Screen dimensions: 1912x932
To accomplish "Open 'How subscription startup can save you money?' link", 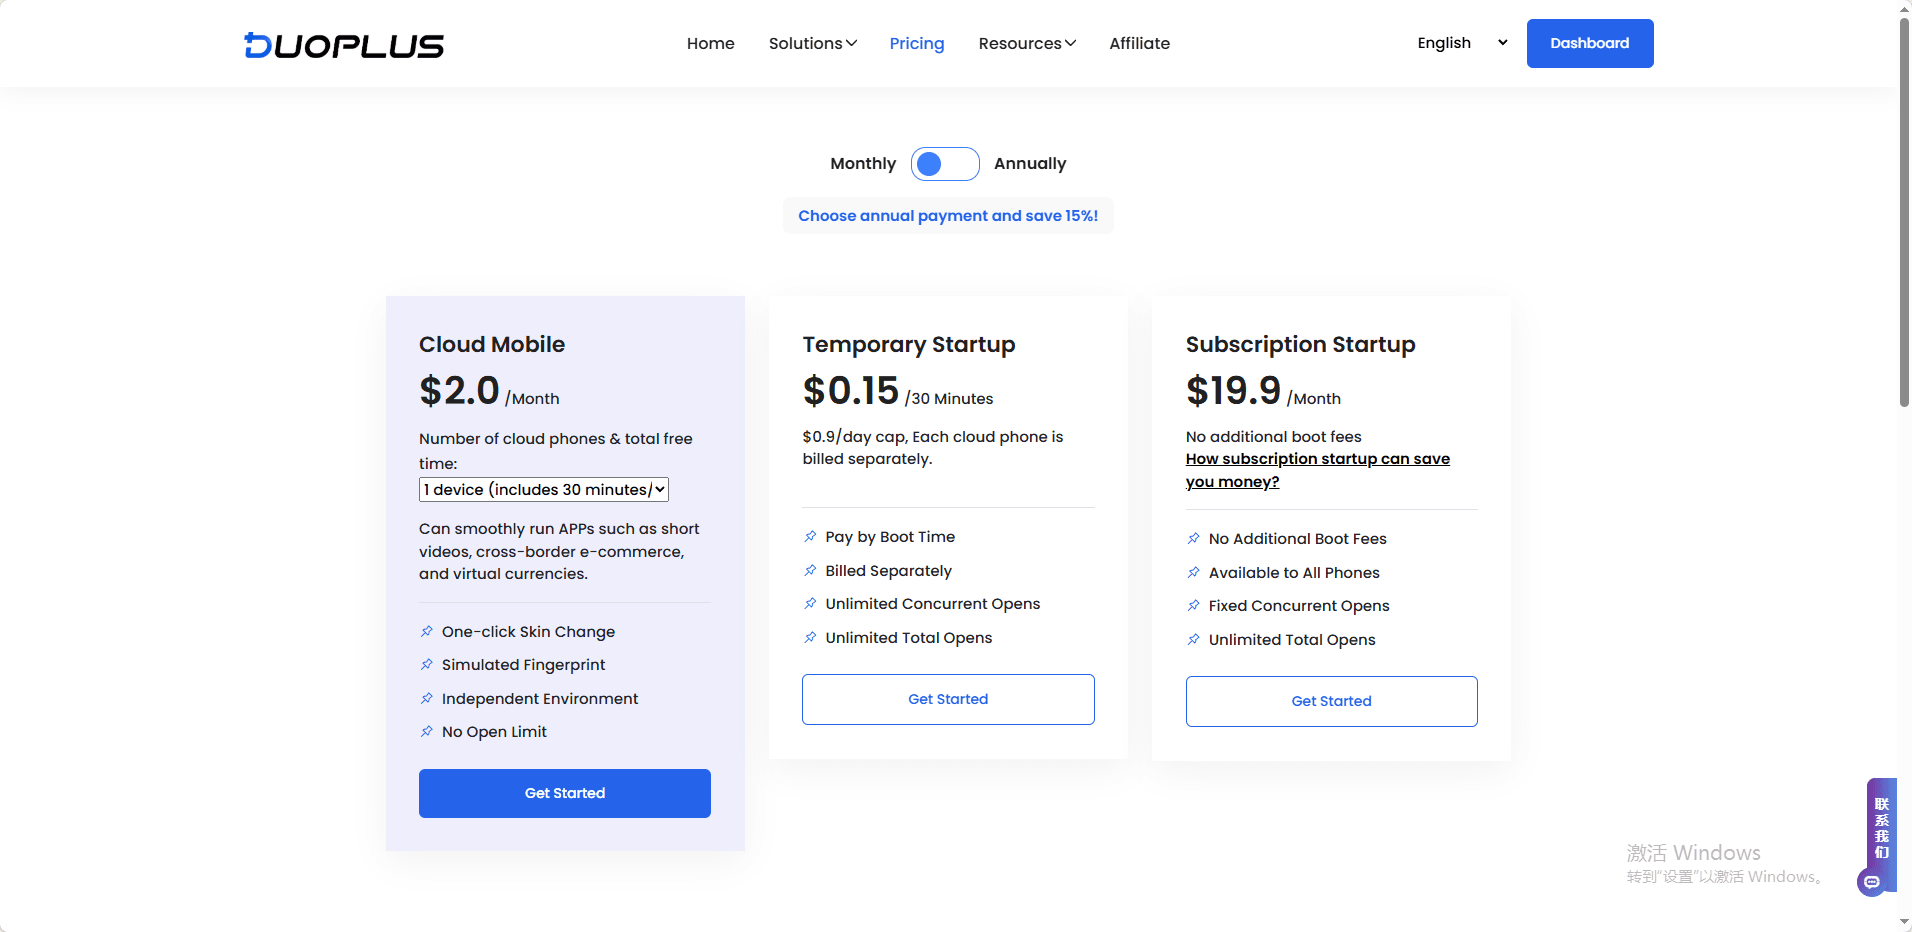I will click(1318, 470).
